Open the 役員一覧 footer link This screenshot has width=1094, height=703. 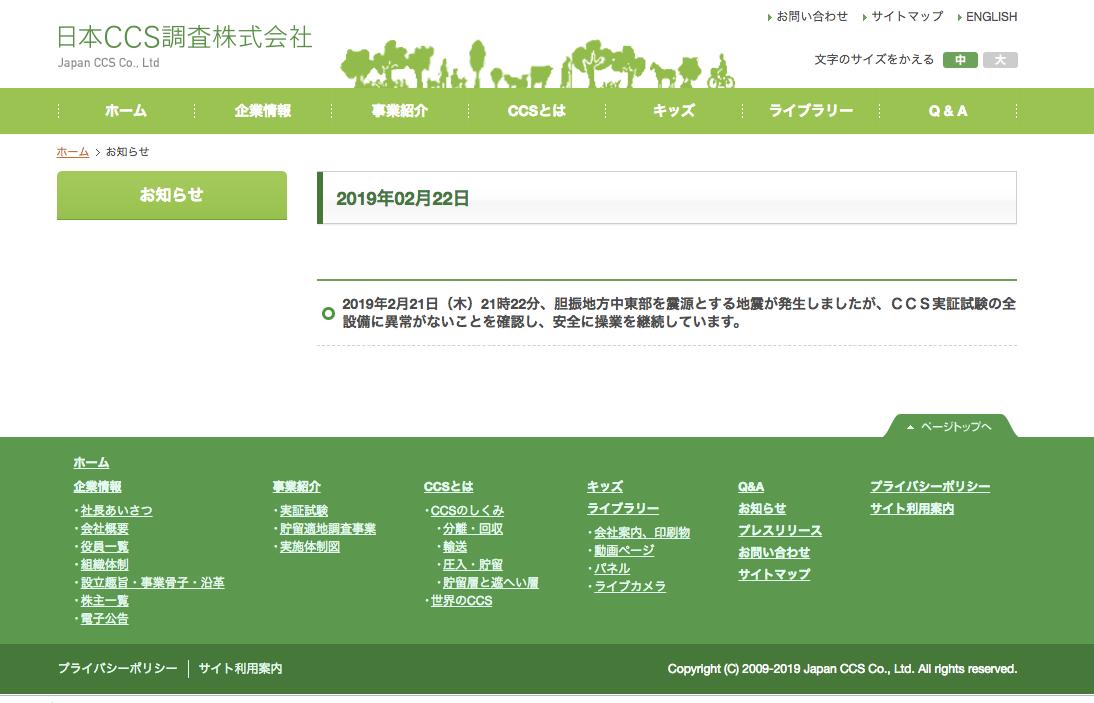(104, 547)
